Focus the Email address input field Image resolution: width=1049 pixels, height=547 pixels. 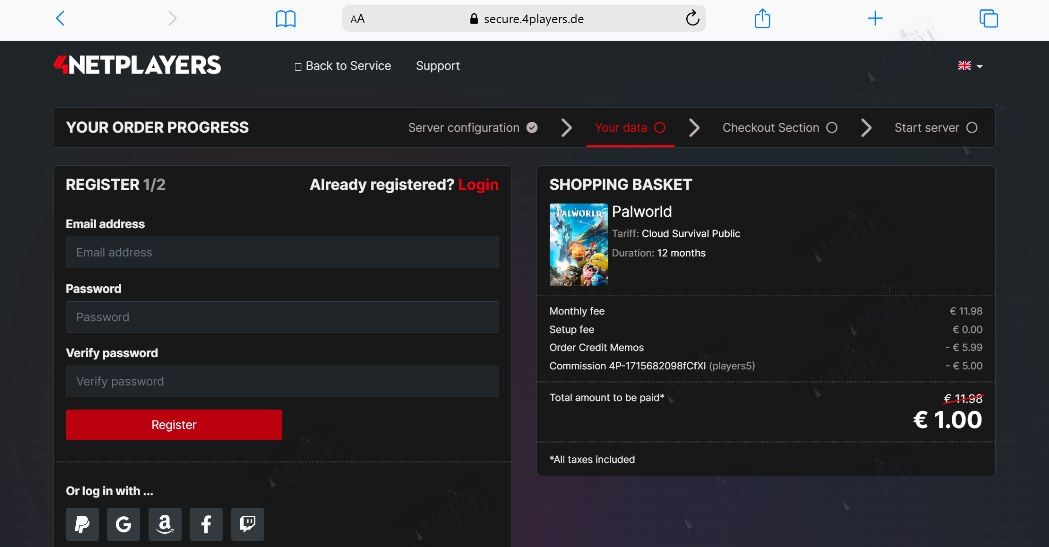point(282,252)
